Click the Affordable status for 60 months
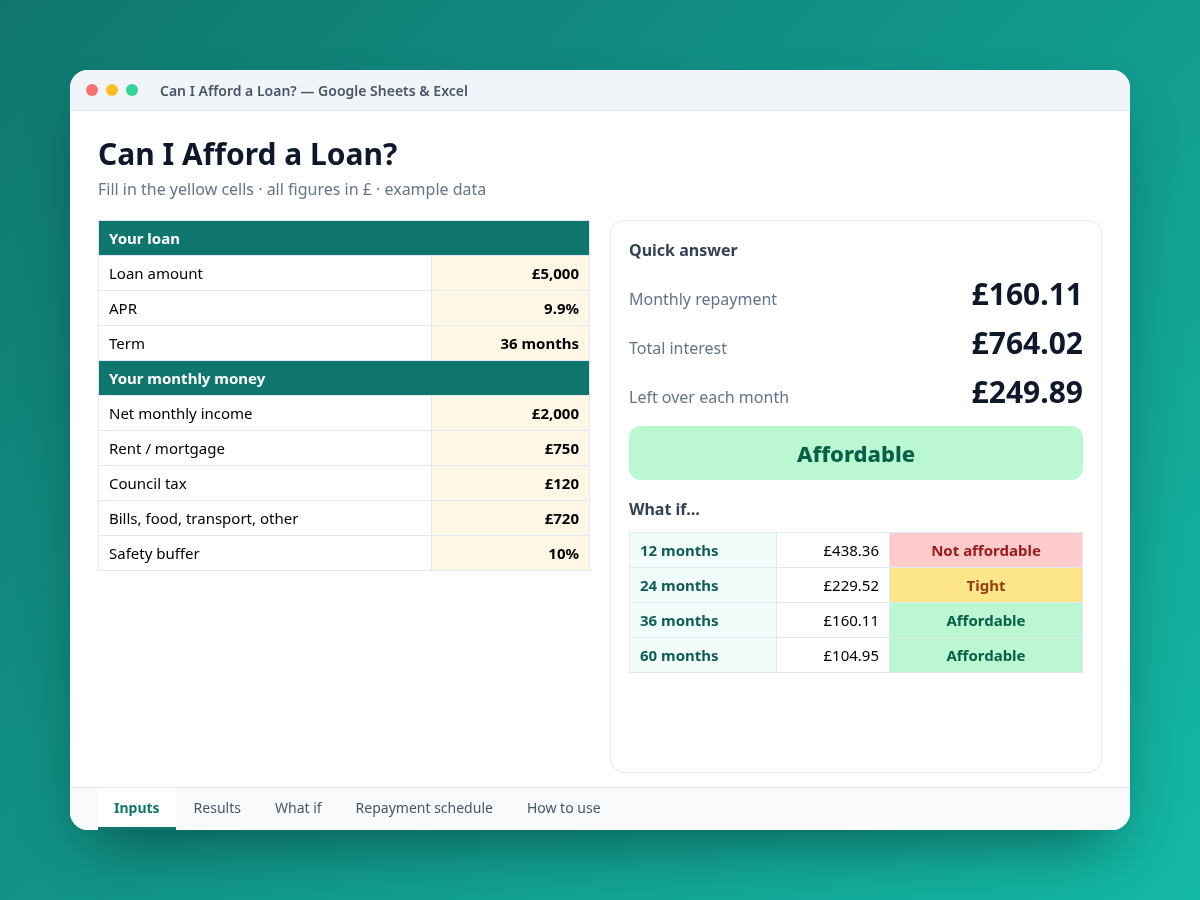Screen dimensions: 1200x900 986,655
